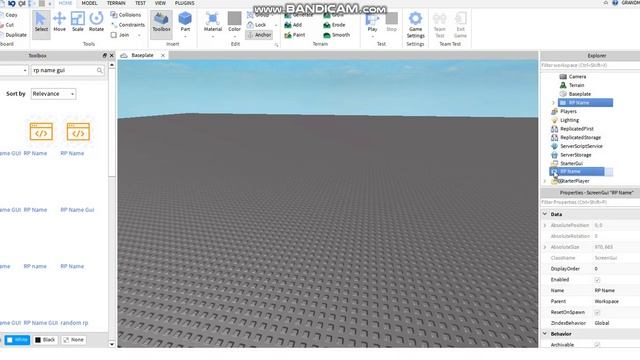This screenshot has width=640, height=360.
Task: Search the Toolbox with magnifier icon
Action: (x=100, y=71)
